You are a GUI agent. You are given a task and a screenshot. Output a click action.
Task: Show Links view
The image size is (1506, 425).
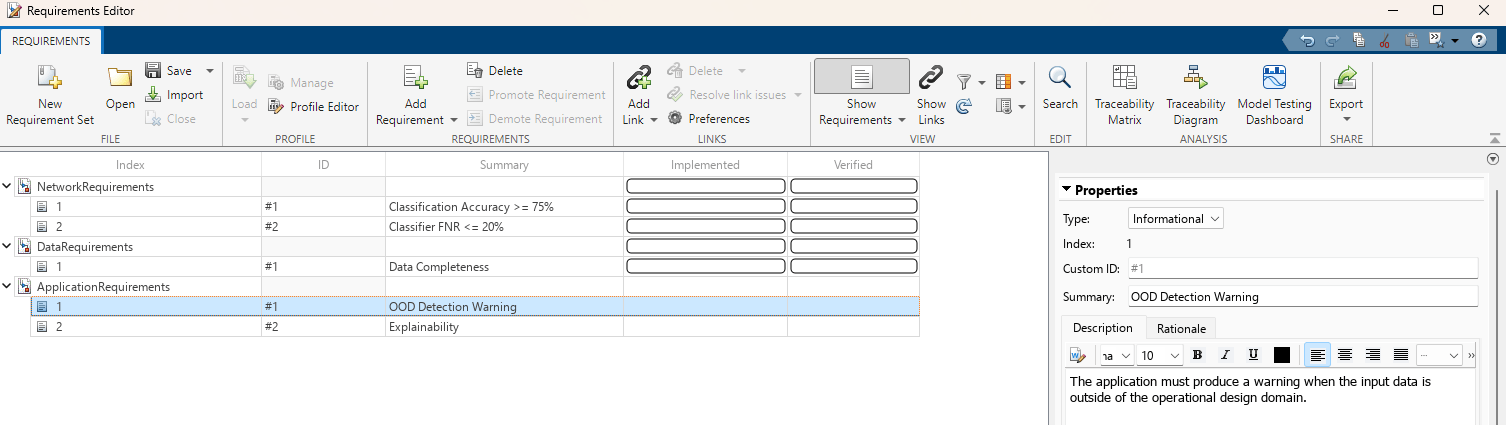point(931,95)
